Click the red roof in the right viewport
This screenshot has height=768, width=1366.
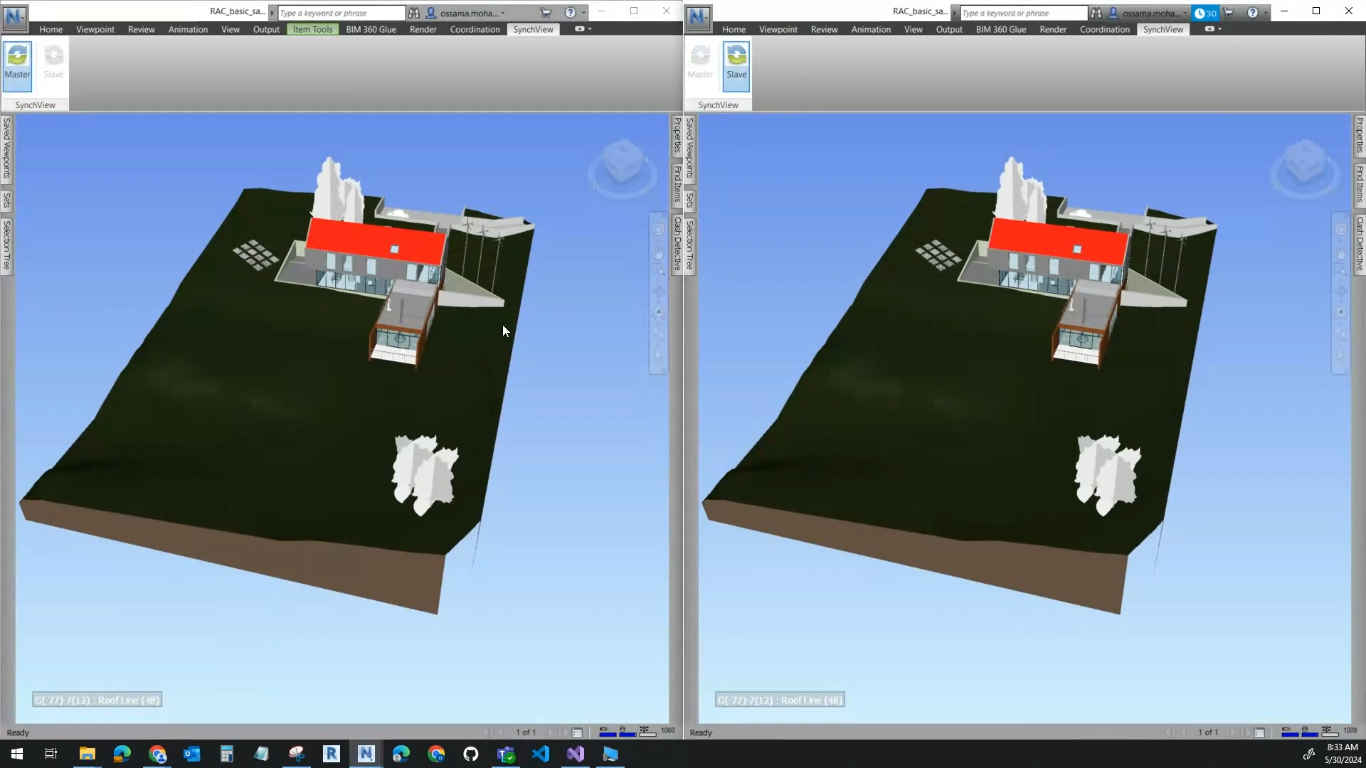(x=1058, y=243)
